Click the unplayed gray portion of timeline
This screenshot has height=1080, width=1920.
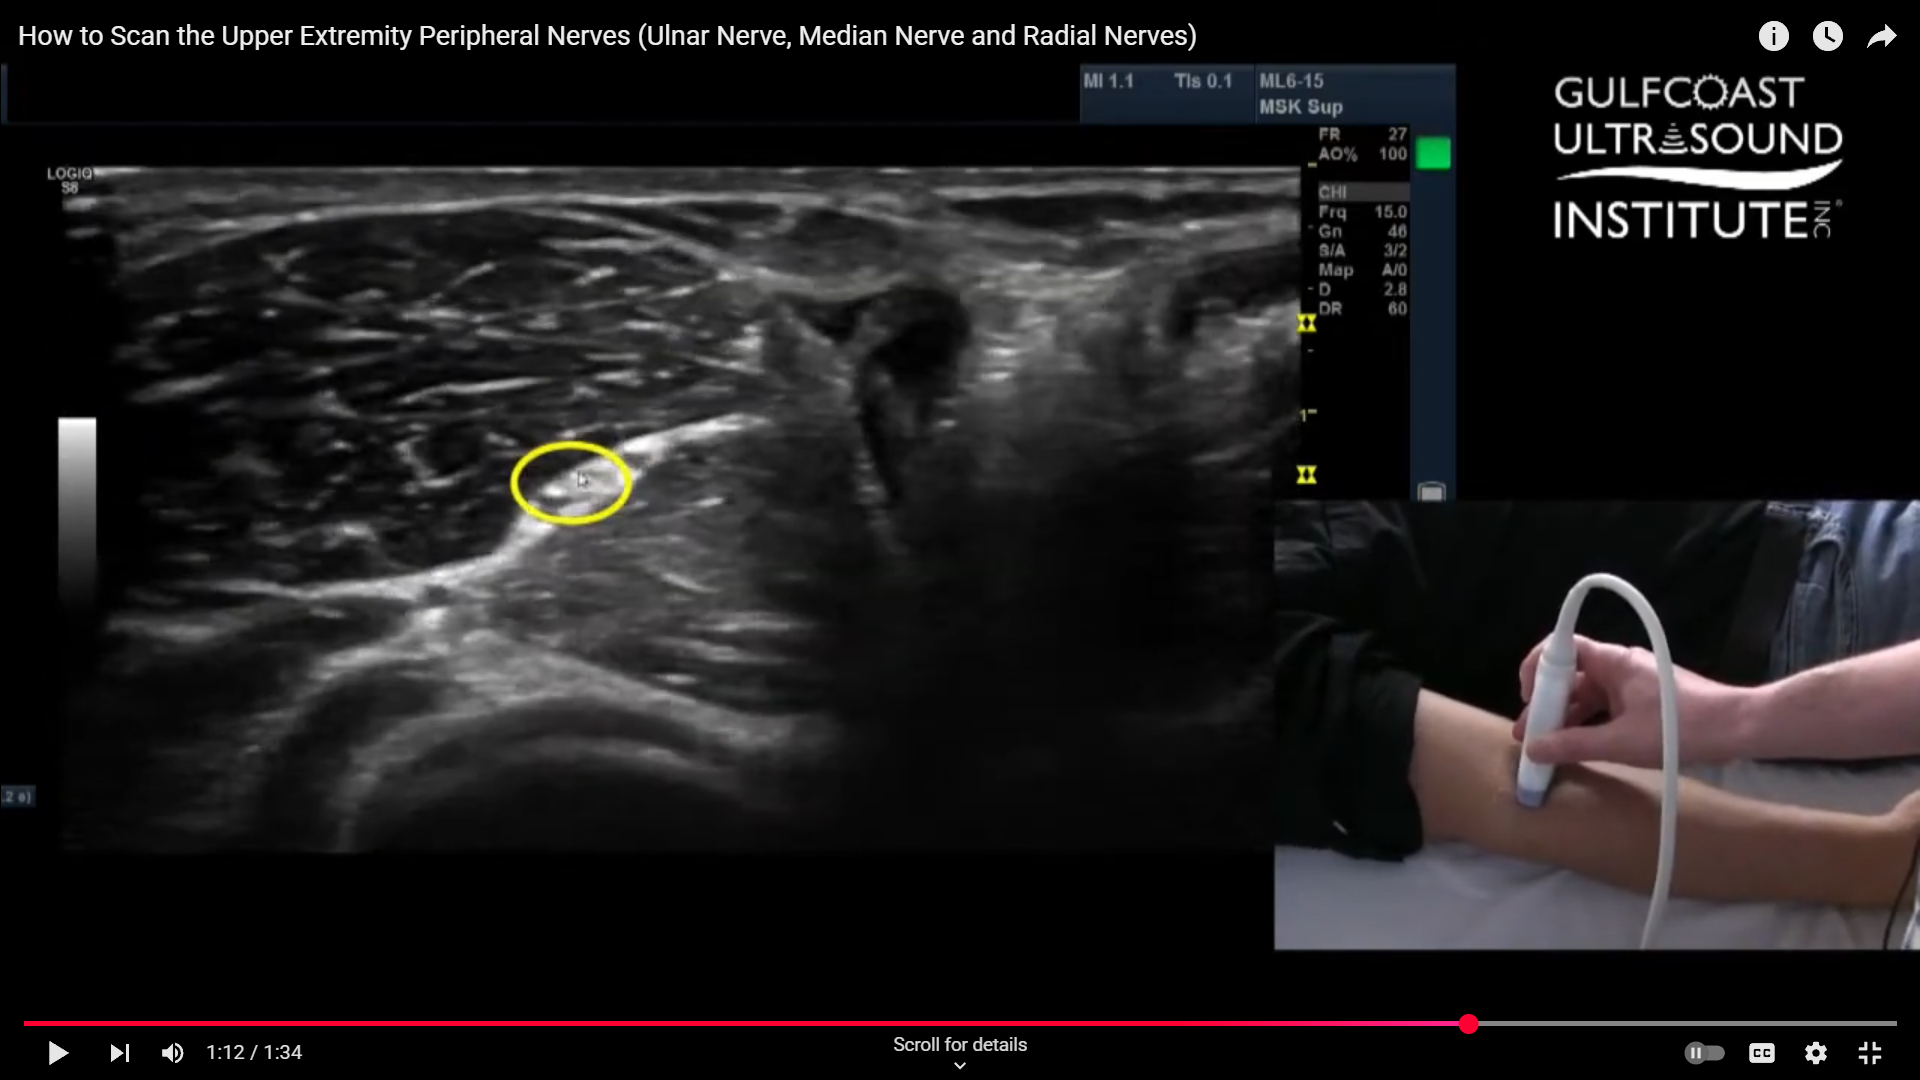coord(1690,1023)
